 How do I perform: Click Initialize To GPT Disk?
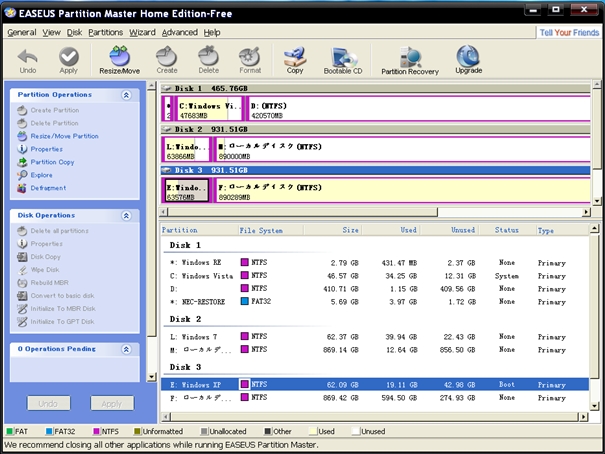coord(62,321)
